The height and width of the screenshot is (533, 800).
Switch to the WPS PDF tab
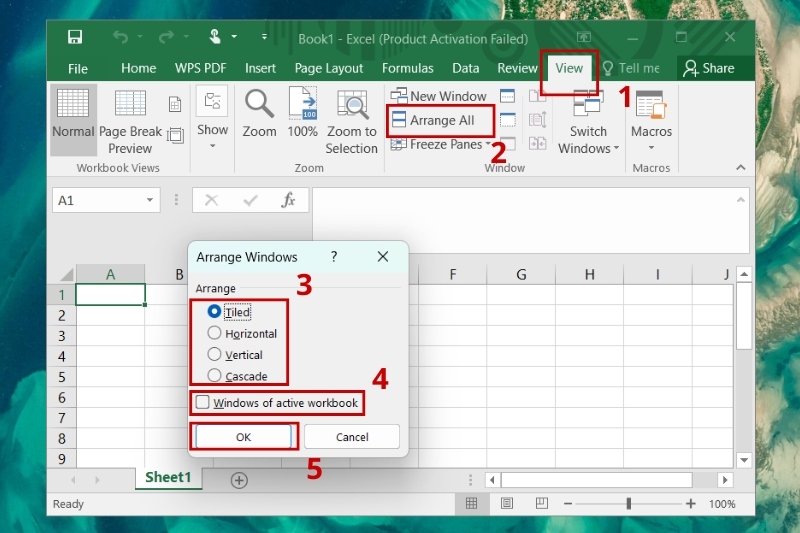coord(201,68)
